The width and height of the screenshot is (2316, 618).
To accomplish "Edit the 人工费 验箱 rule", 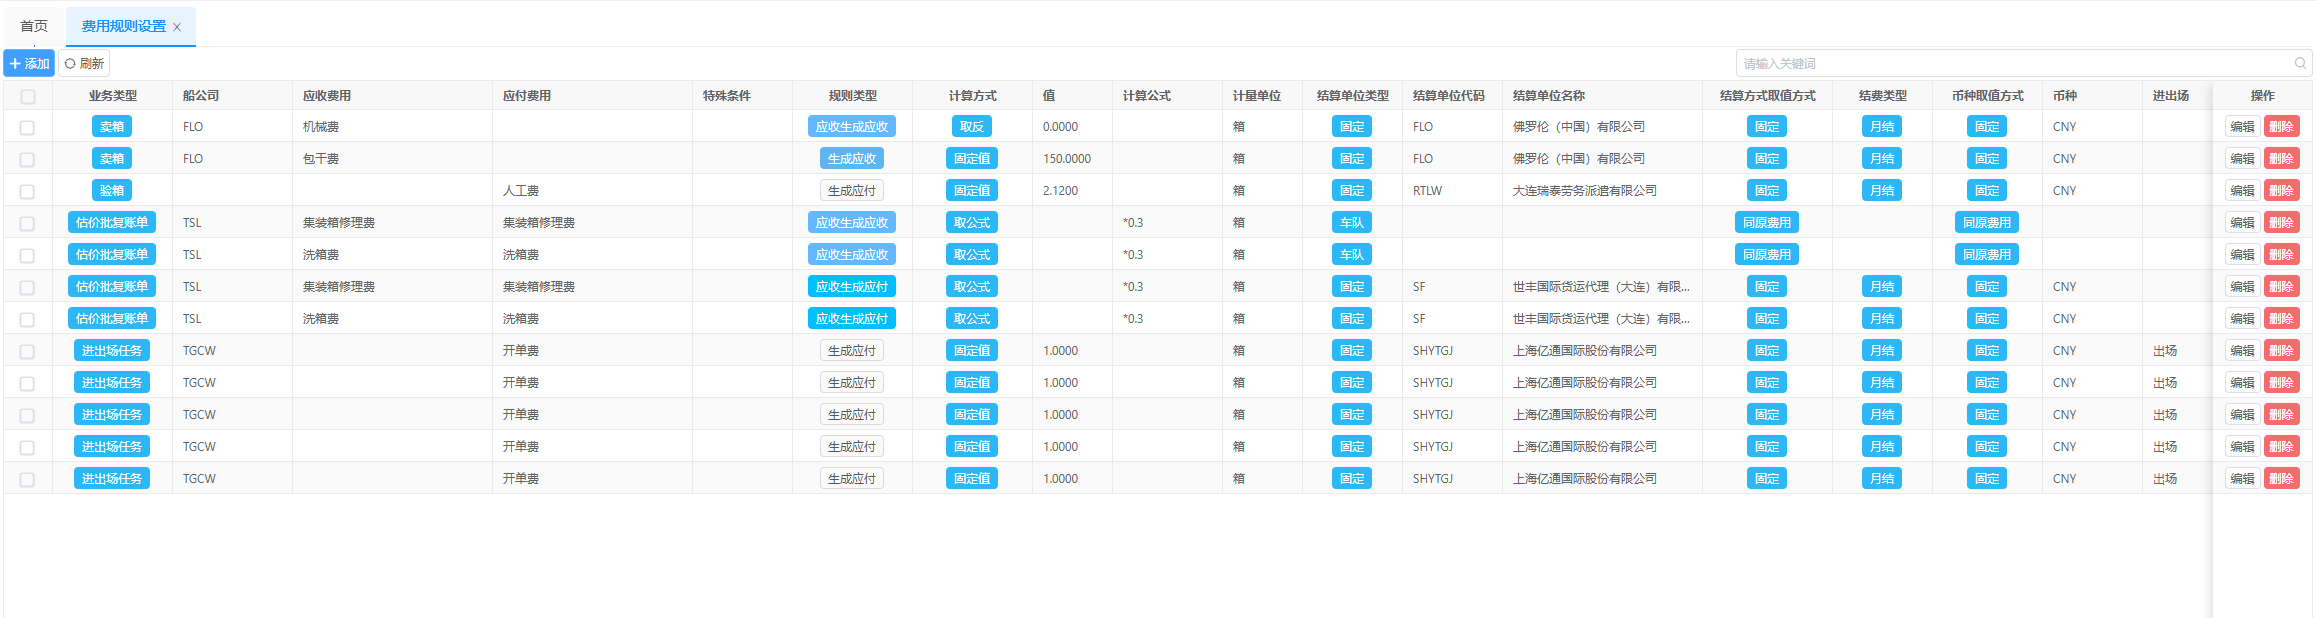I will pyautogui.click(x=2242, y=191).
